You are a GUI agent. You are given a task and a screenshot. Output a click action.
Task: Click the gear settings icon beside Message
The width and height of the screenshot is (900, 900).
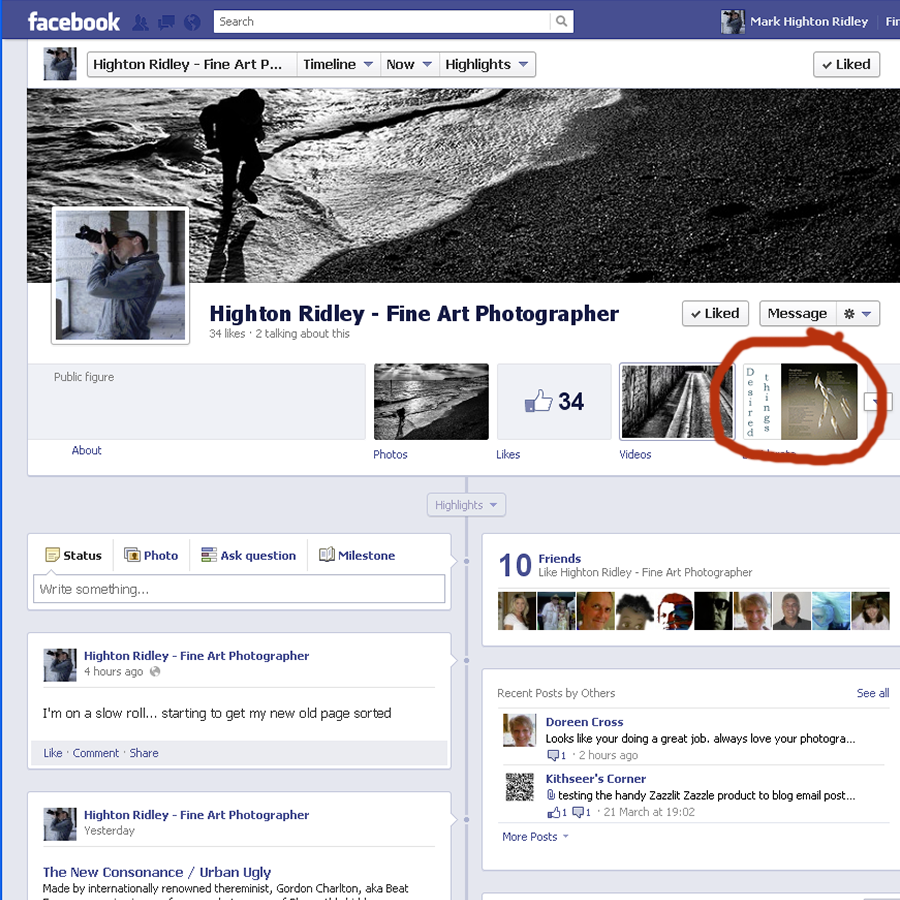(x=849, y=313)
